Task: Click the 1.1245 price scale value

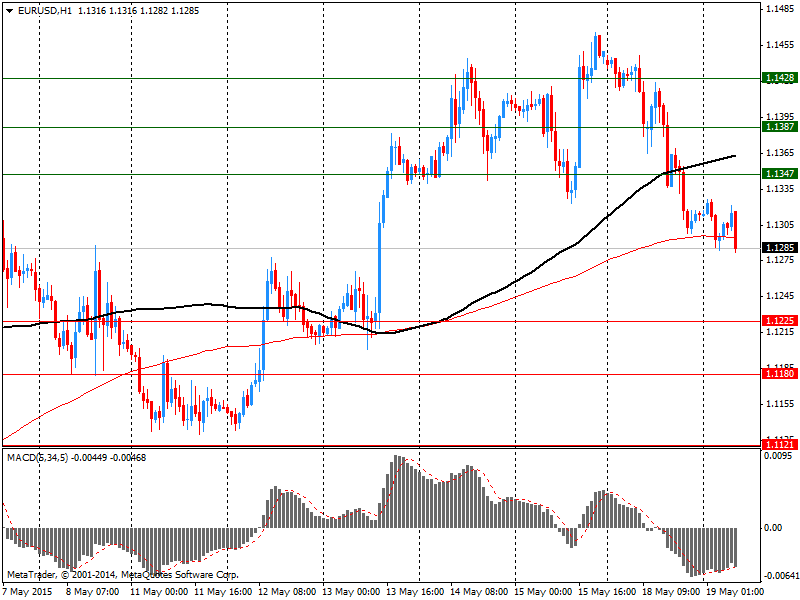Action: pyautogui.click(x=781, y=296)
